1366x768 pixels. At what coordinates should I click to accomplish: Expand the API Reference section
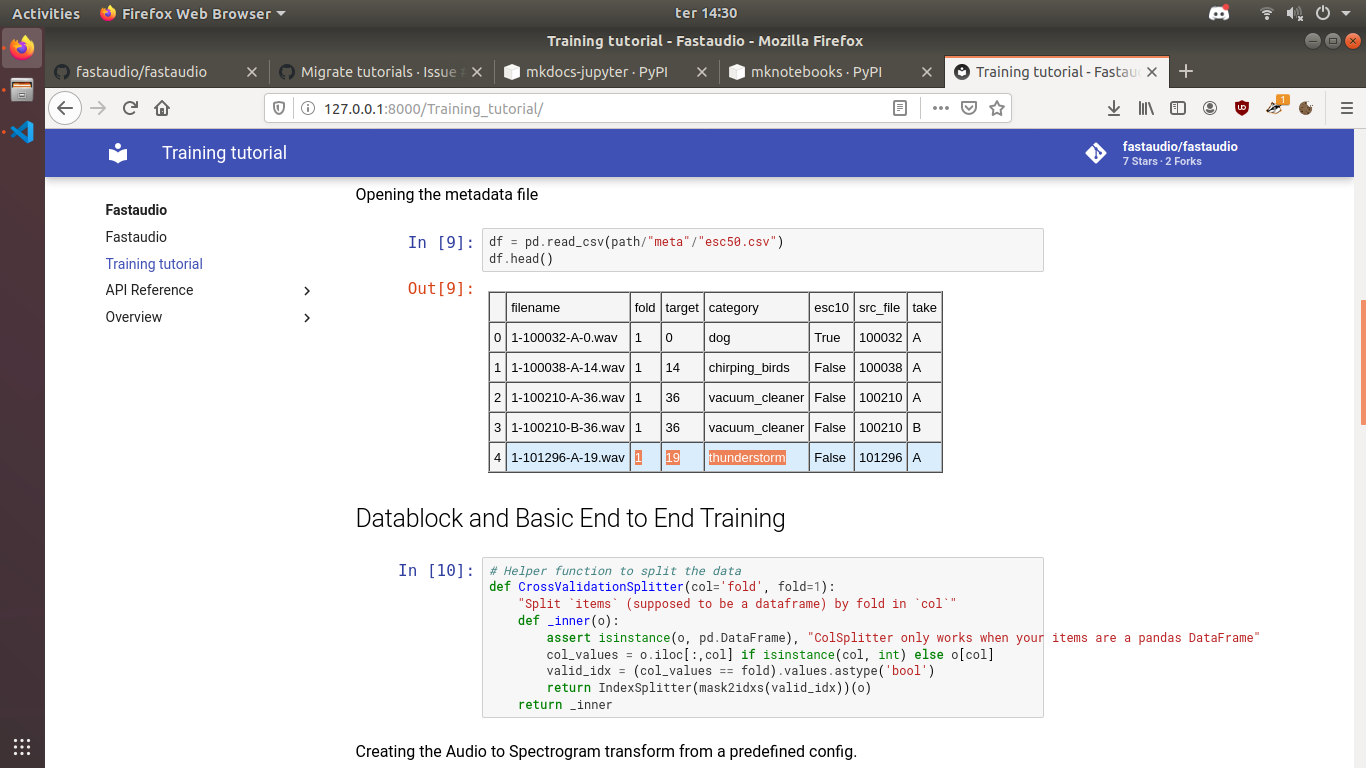307,290
